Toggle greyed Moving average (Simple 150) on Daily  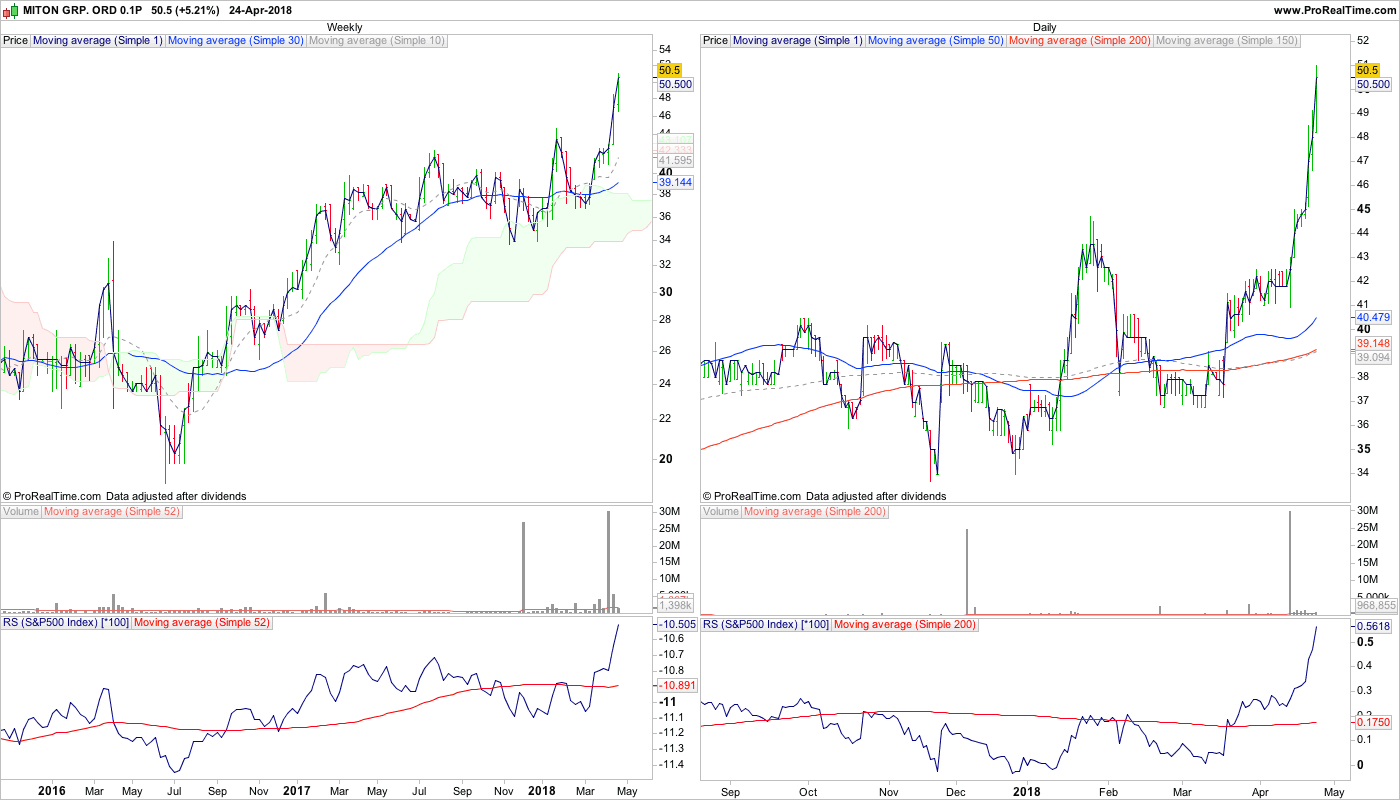(1226, 41)
